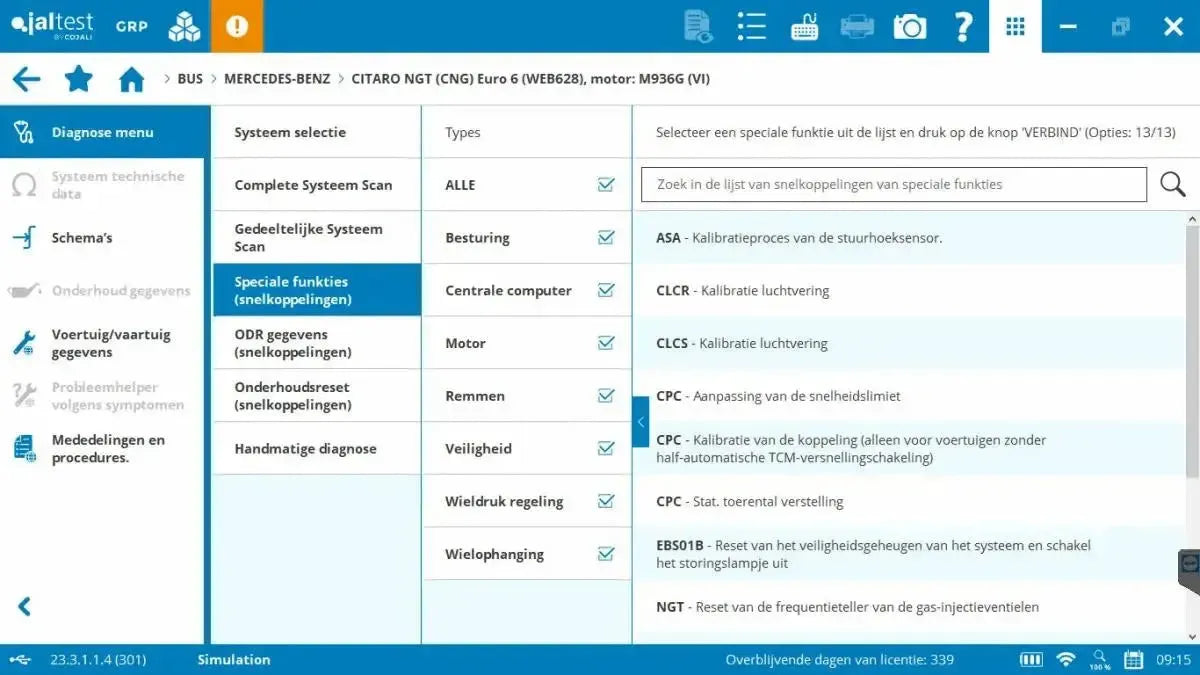Click the special functions search field

coord(893,184)
